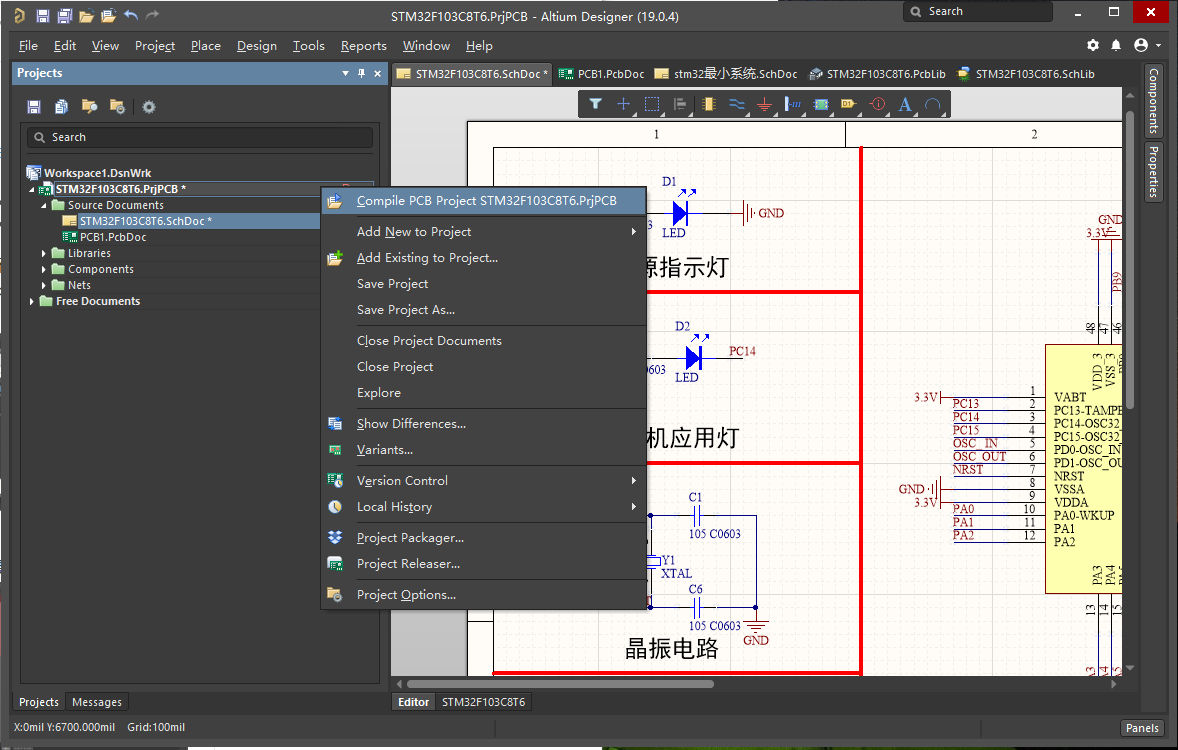
Task: Open Project Packager
Action: 484,537
